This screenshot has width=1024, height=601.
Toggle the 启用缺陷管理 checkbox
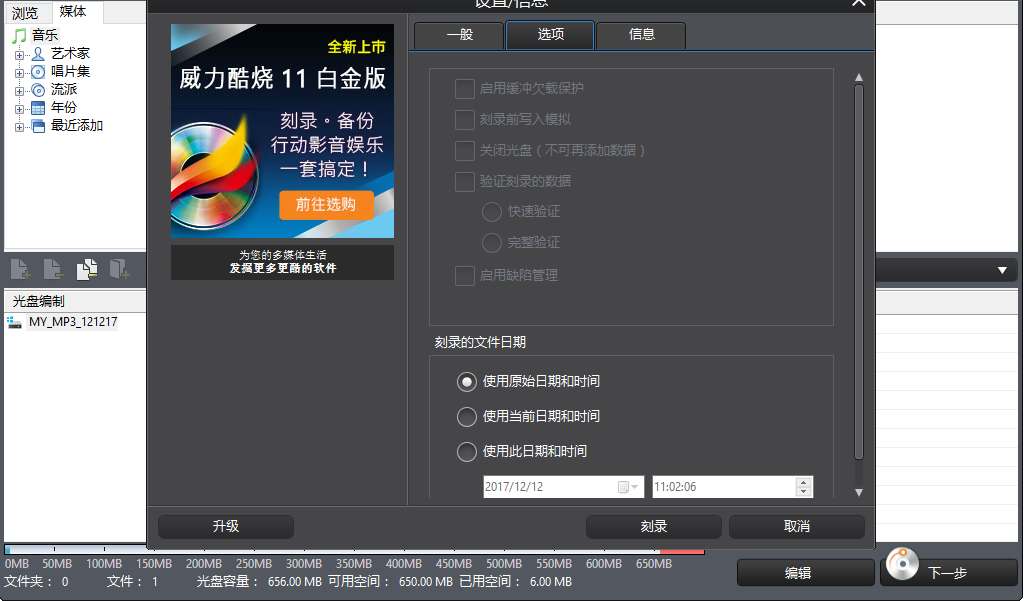click(x=464, y=276)
